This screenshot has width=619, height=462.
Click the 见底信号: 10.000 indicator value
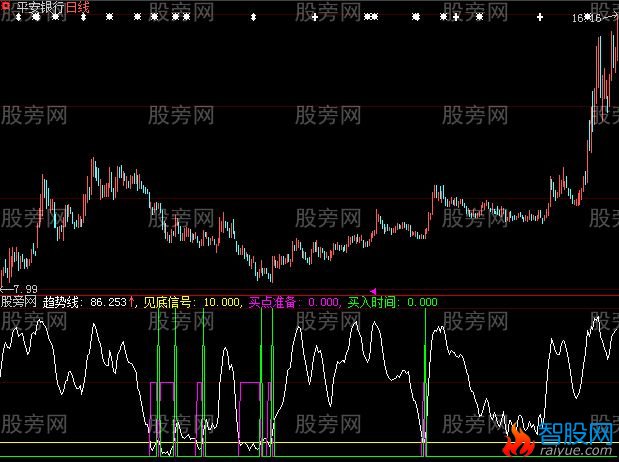pos(191,302)
